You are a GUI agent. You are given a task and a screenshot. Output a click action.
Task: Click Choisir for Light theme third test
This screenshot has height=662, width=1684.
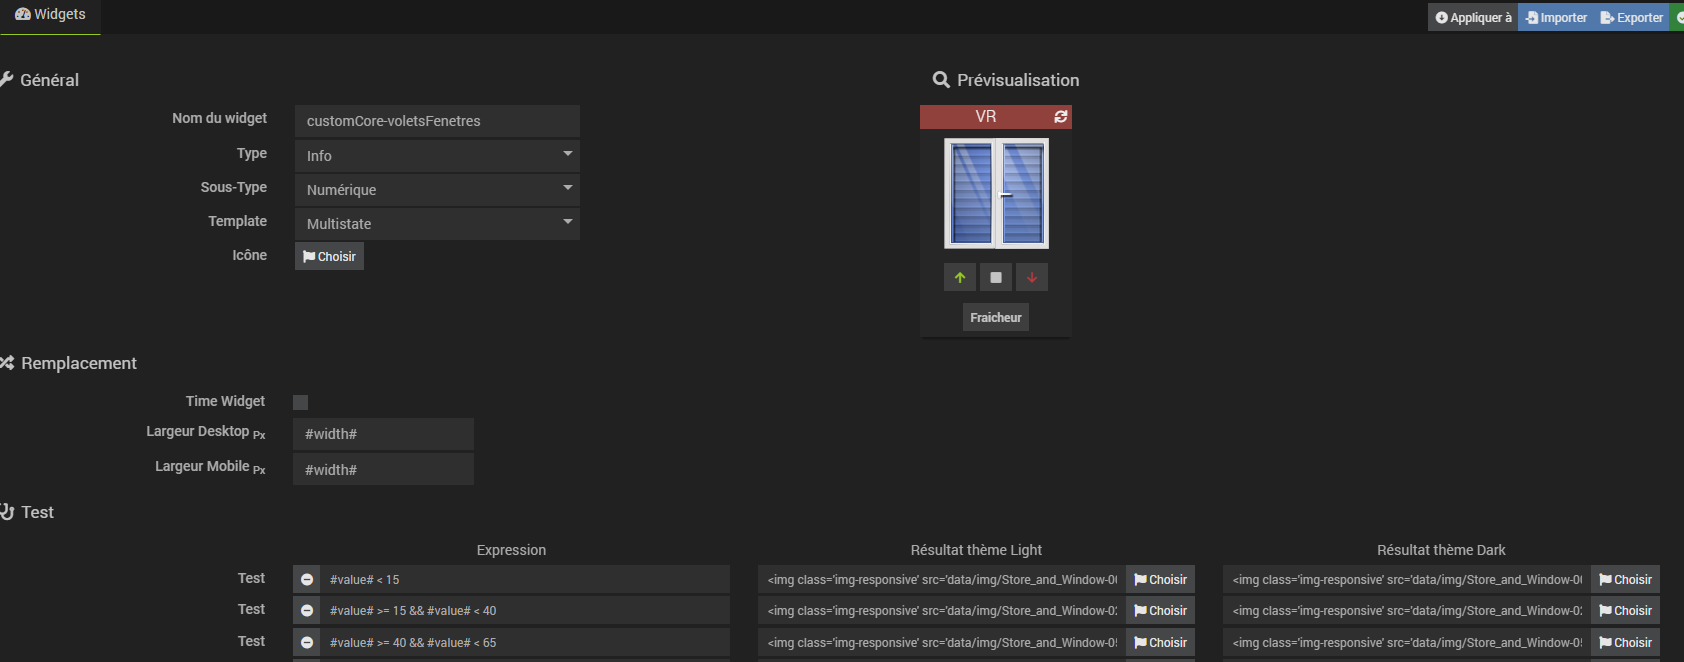[1160, 642]
